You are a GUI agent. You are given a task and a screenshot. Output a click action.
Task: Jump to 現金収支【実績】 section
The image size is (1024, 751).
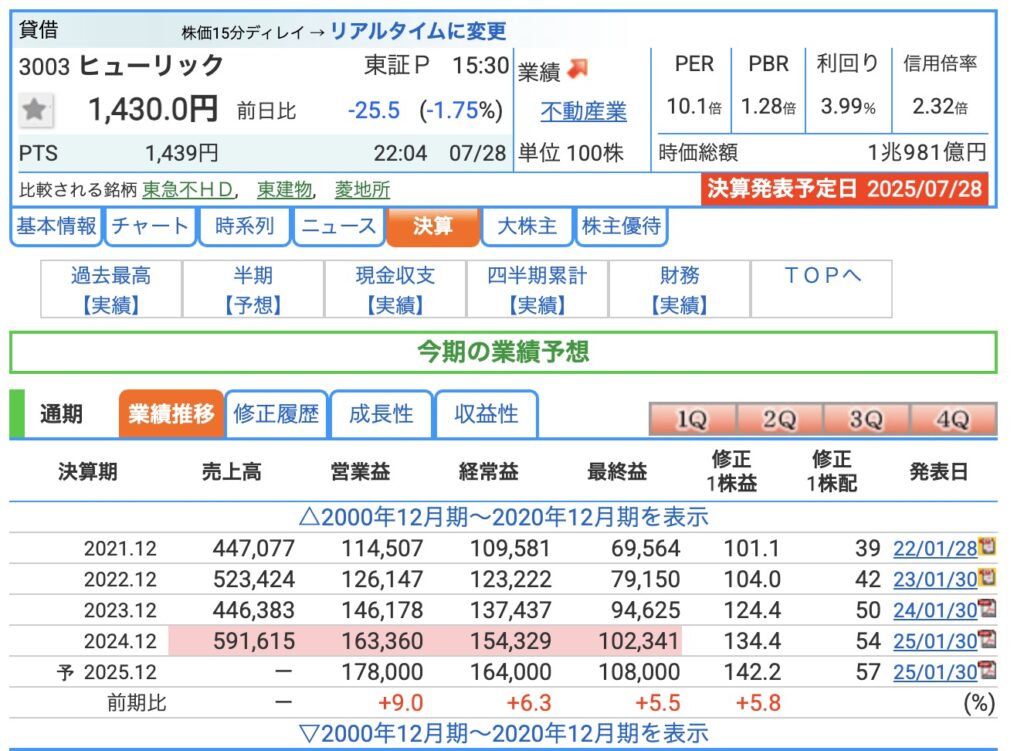pyautogui.click(x=395, y=289)
